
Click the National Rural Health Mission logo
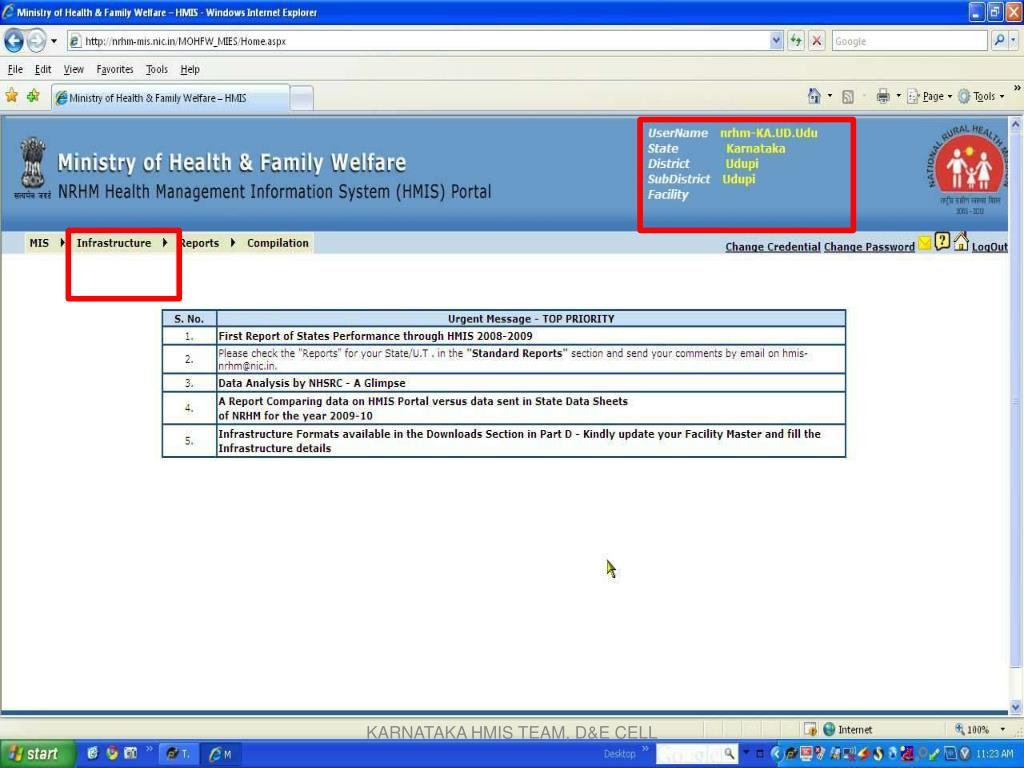click(x=968, y=168)
